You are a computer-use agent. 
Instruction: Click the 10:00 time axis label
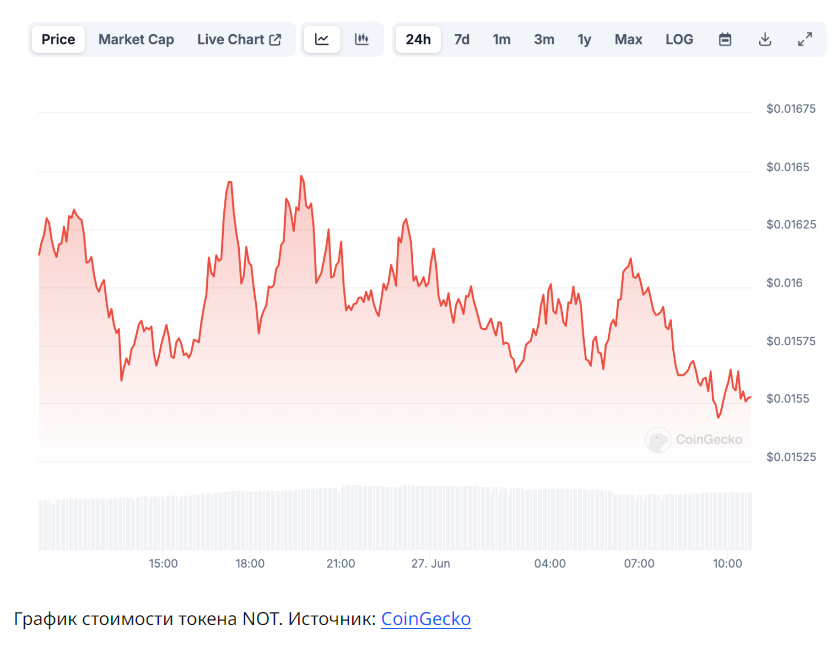click(x=728, y=564)
